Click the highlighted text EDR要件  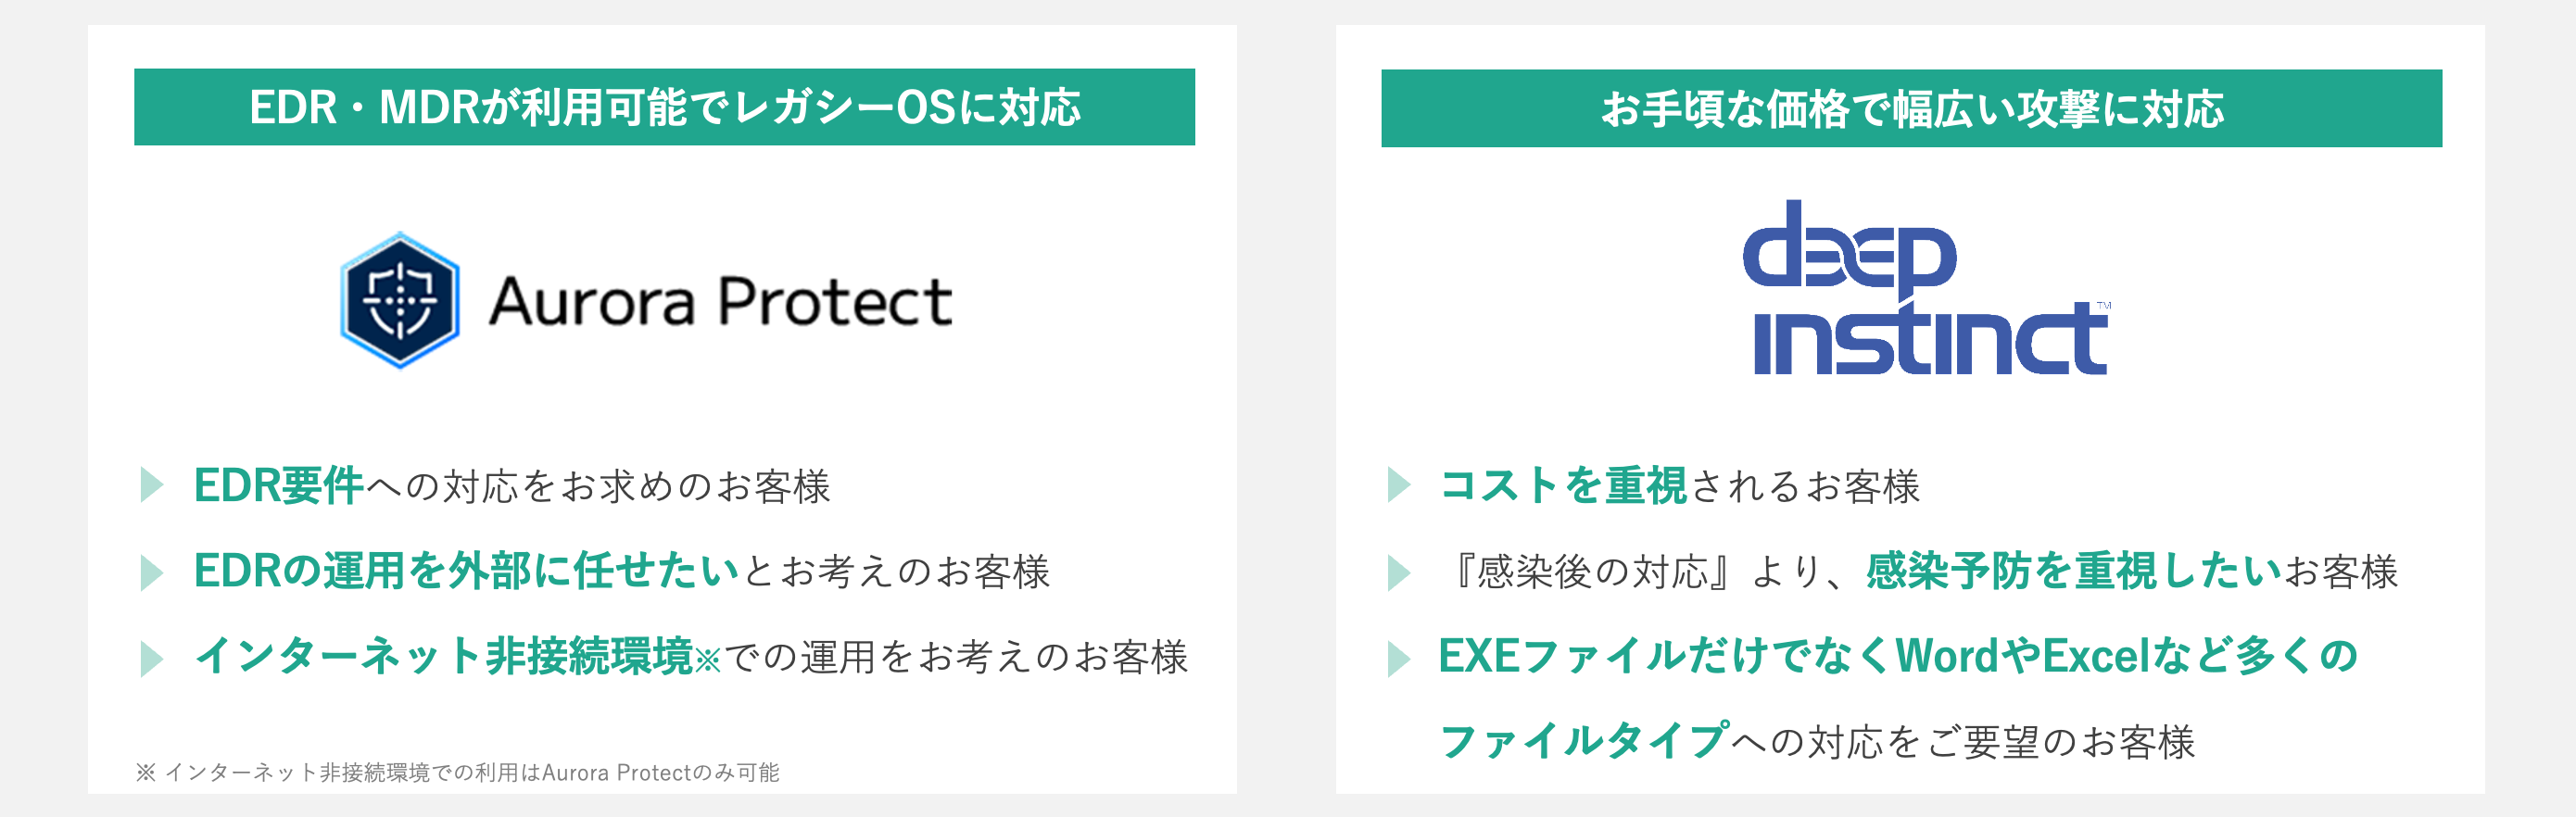point(278,485)
